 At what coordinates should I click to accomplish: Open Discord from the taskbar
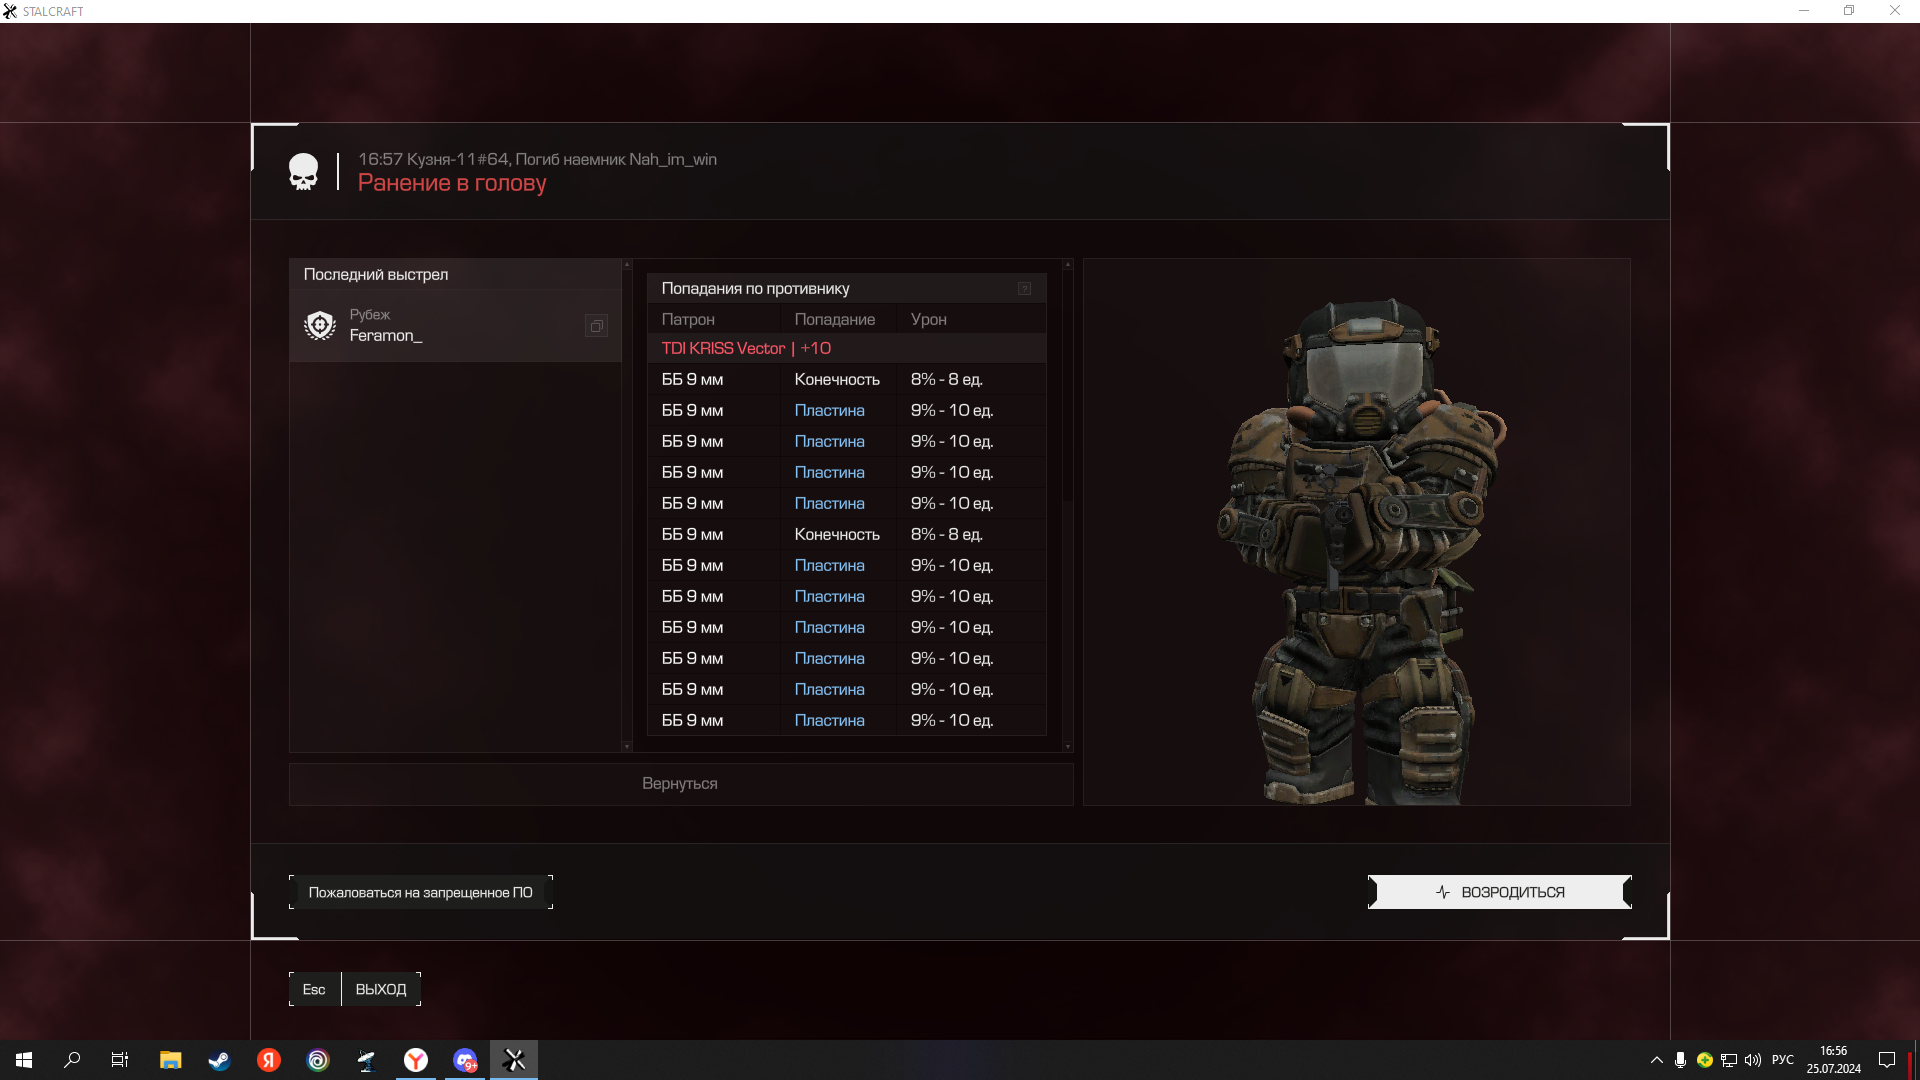point(465,1060)
